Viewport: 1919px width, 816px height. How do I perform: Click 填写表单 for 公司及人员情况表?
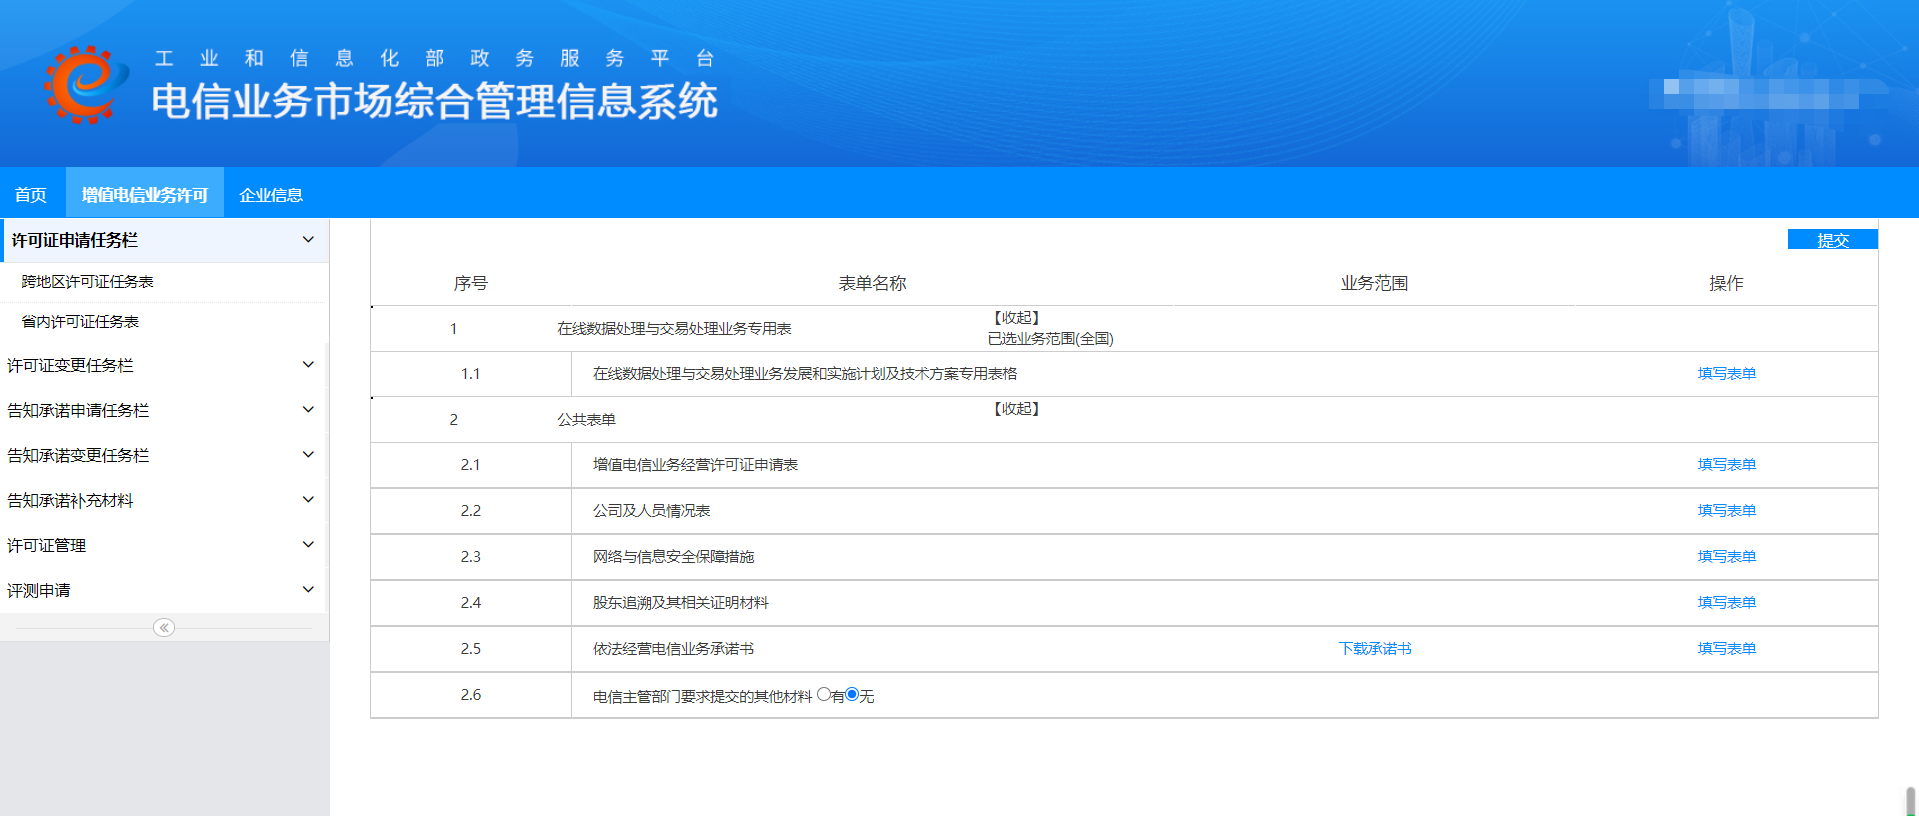1726,511
